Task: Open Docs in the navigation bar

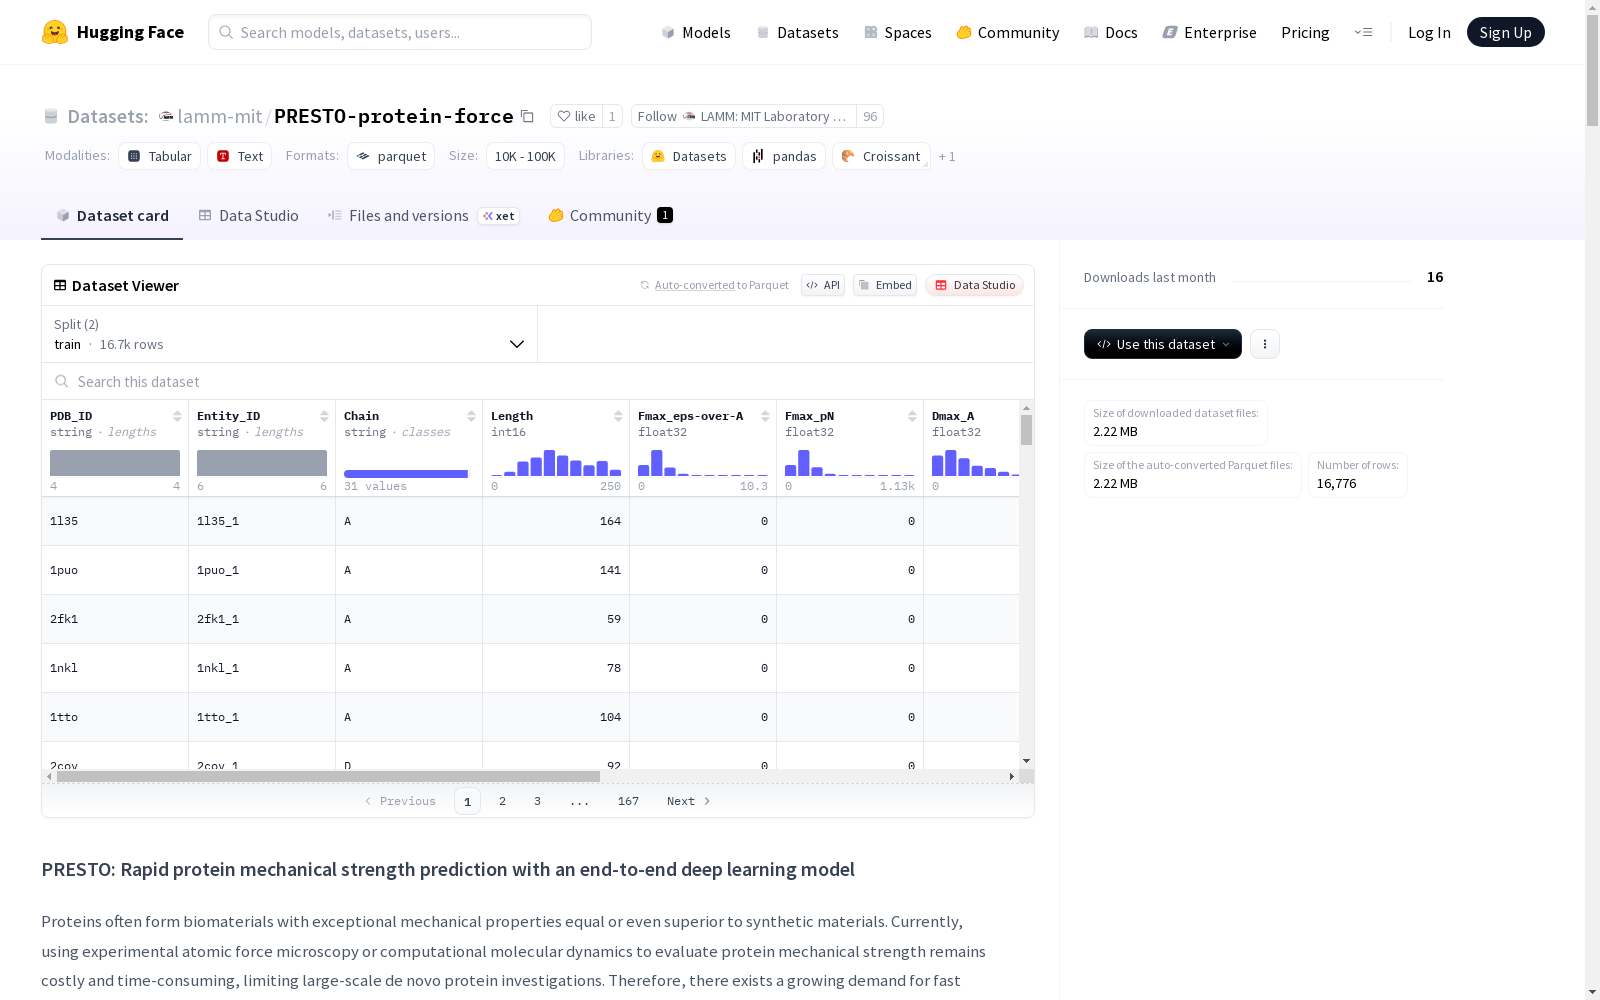Action: (1111, 32)
